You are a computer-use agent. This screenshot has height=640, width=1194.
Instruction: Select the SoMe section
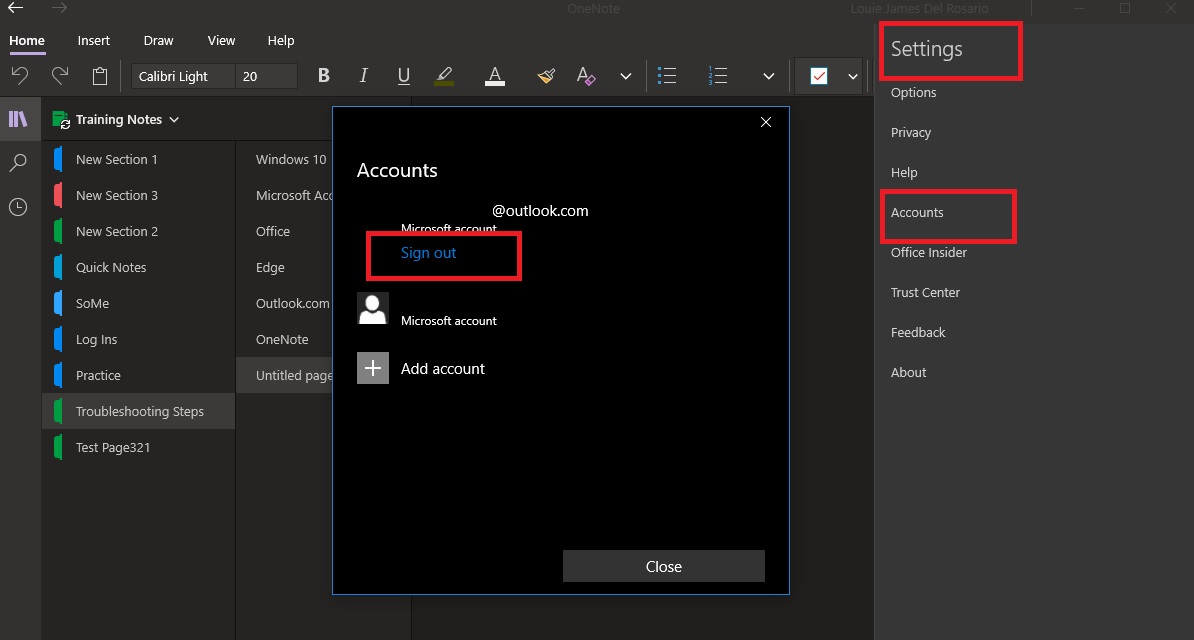tap(139, 303)
